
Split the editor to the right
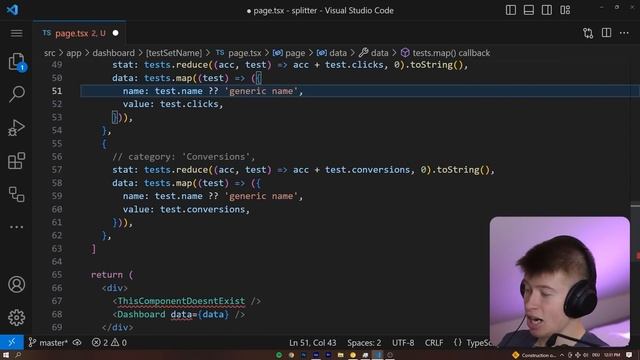(x=607, y=33)
